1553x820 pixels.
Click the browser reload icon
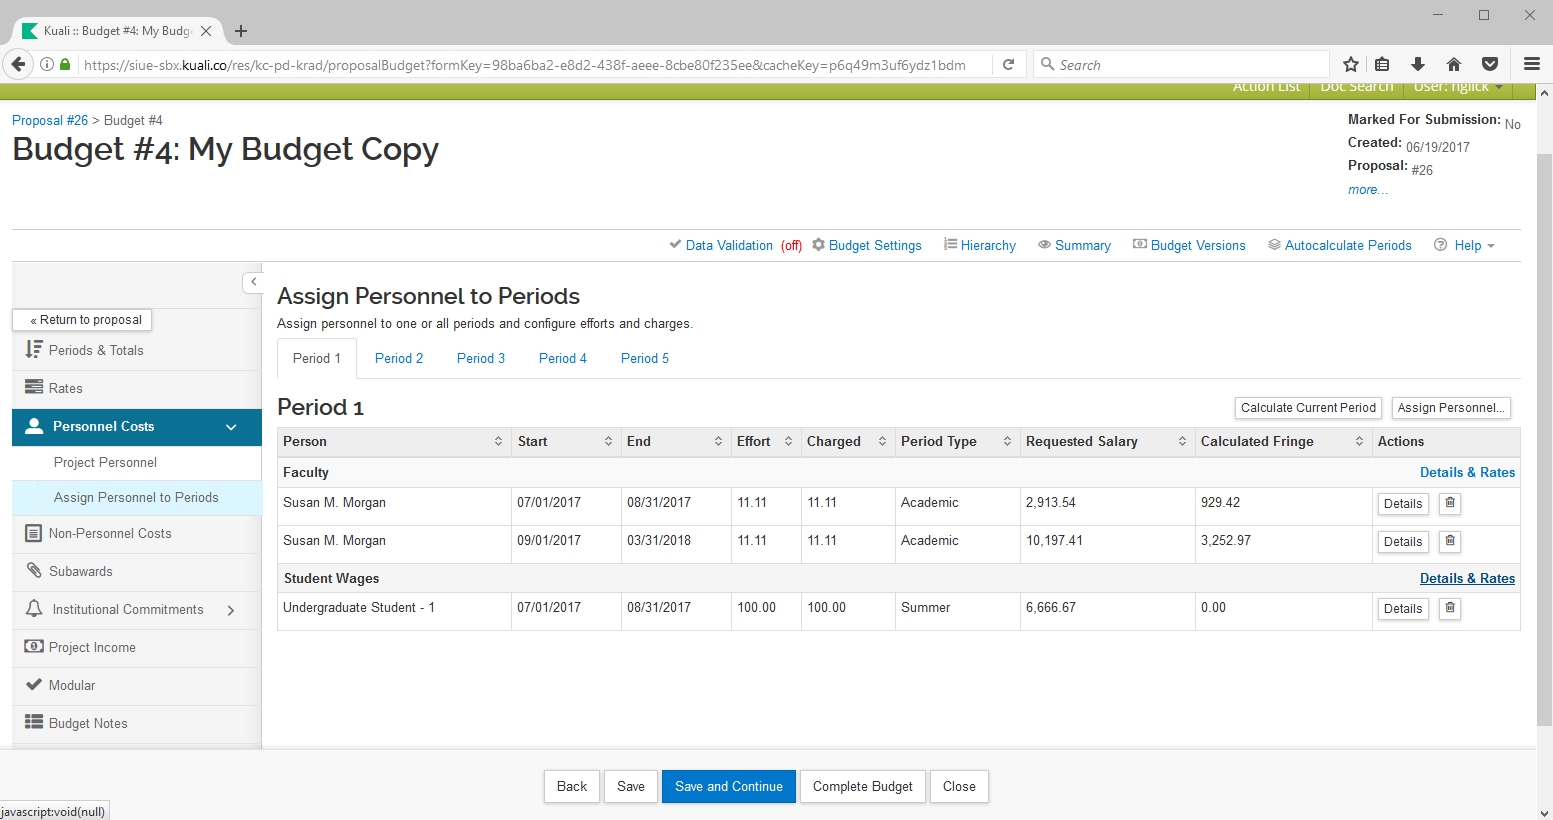pos(1009,65)
